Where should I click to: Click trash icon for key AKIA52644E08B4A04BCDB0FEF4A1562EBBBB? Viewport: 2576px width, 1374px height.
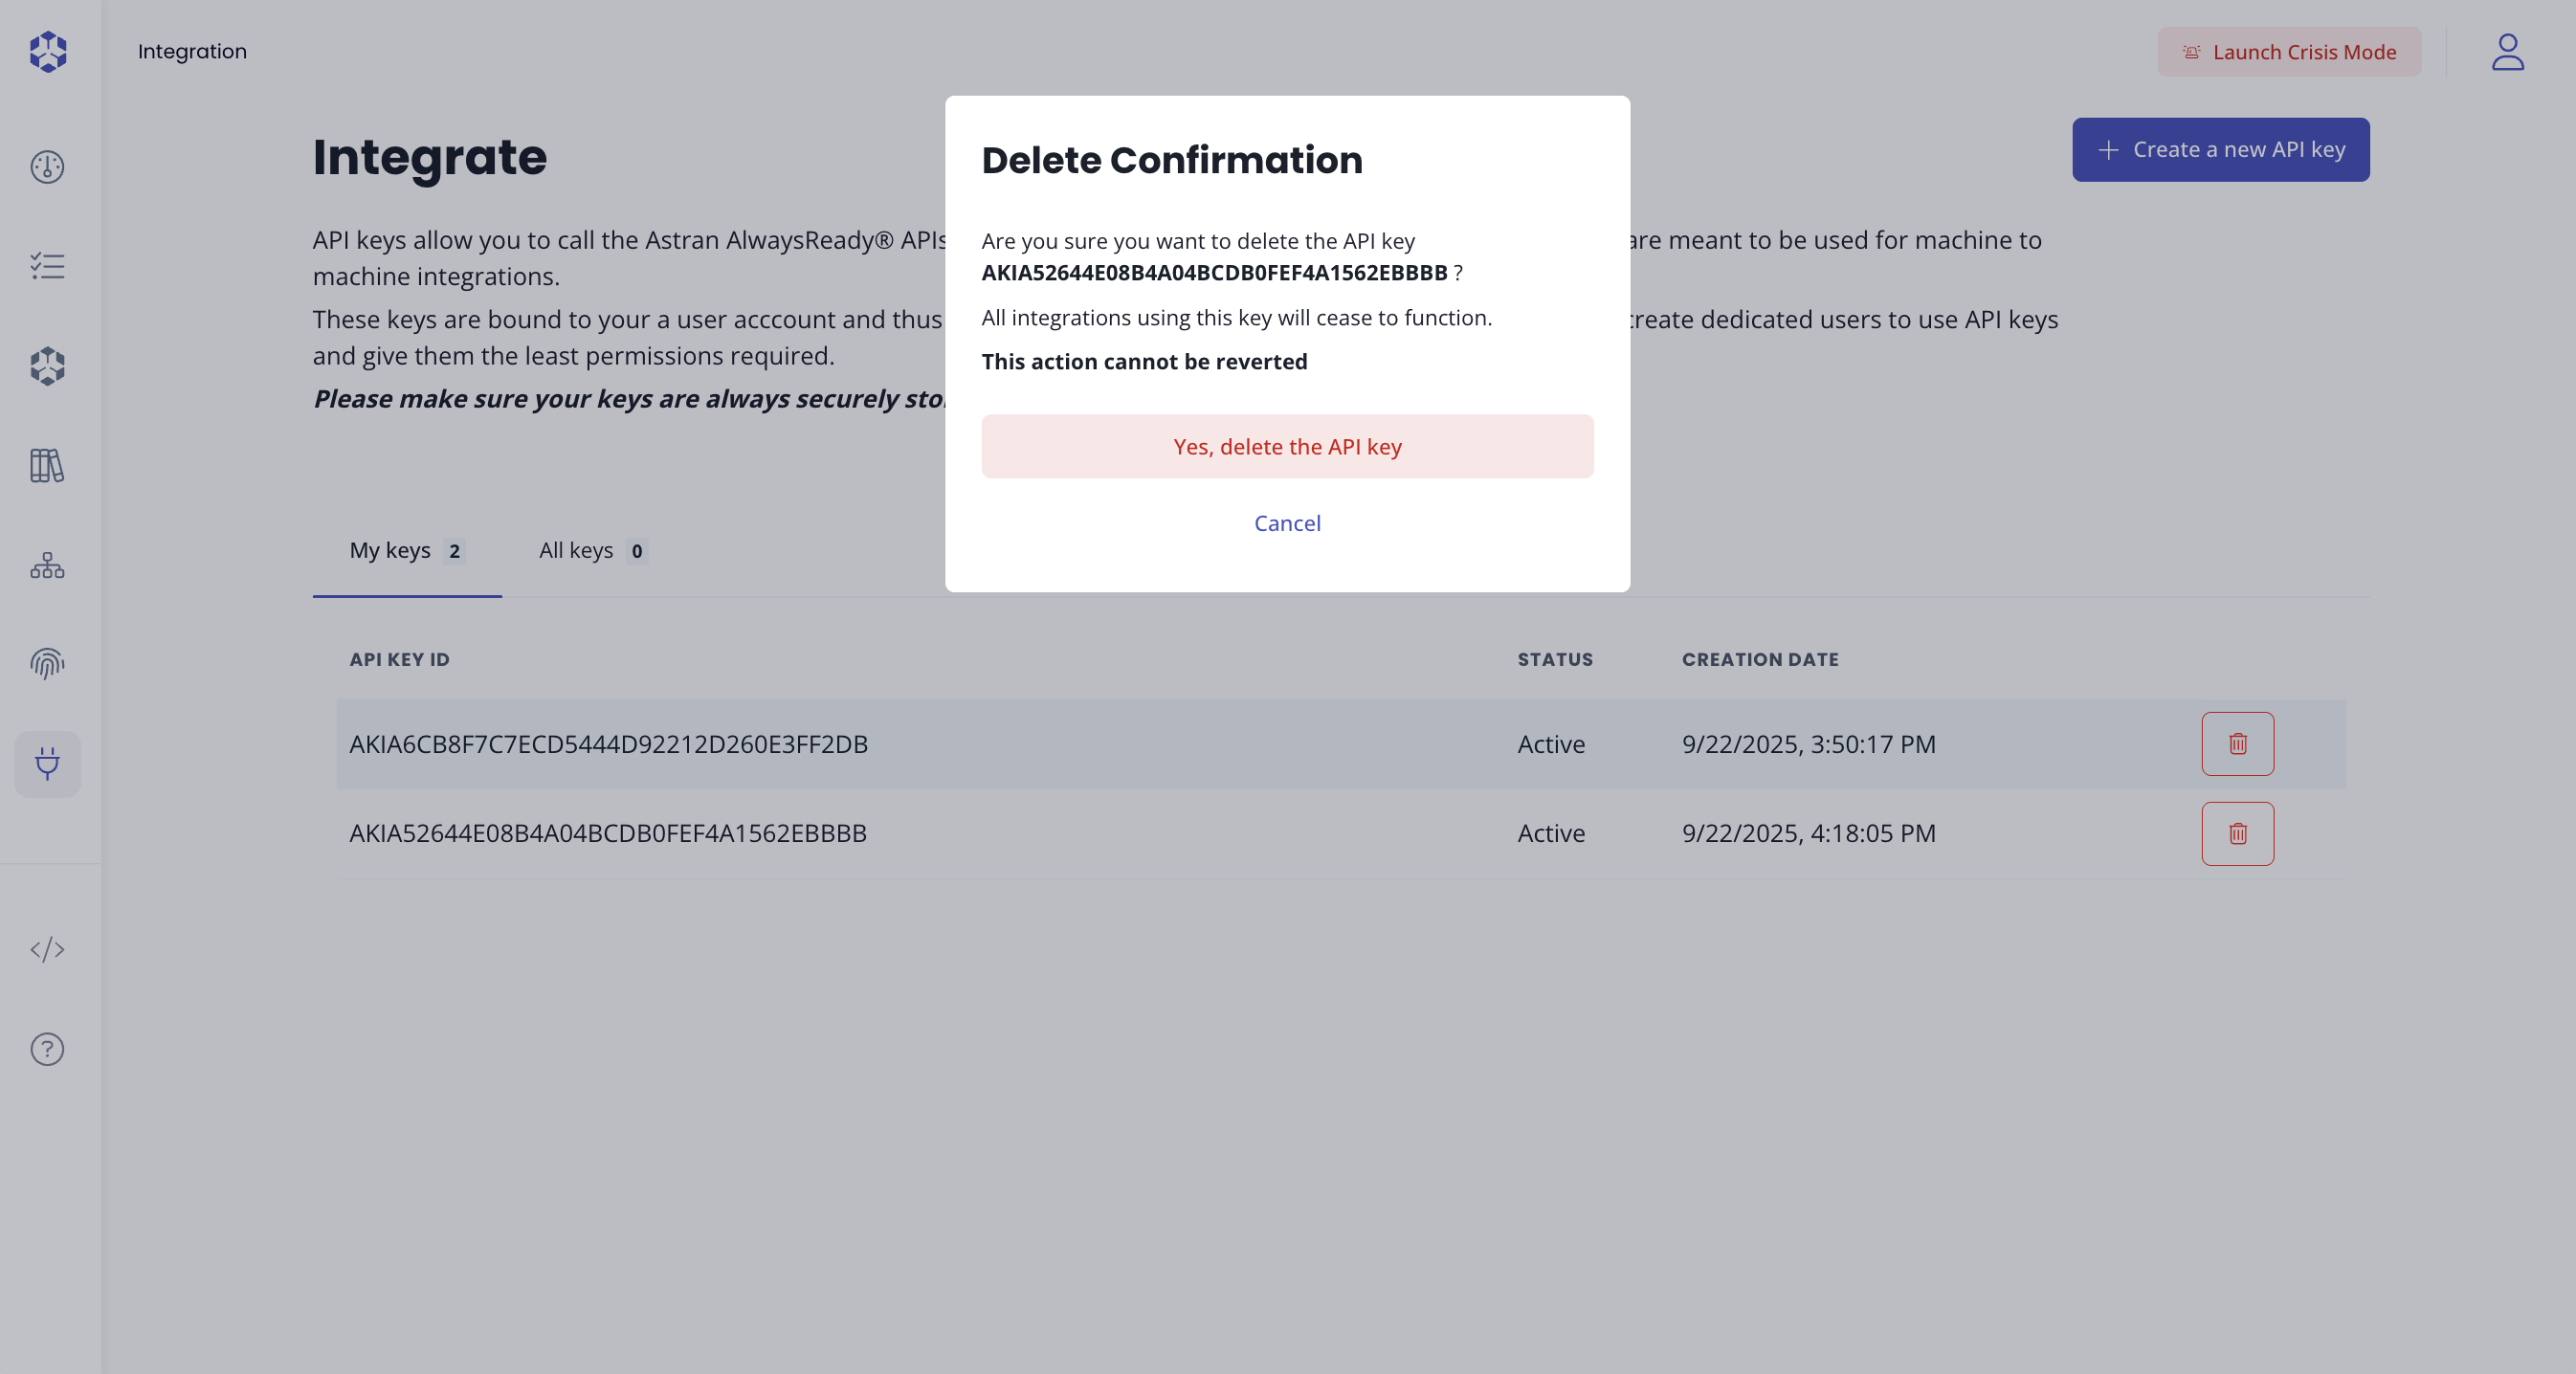2238,833
